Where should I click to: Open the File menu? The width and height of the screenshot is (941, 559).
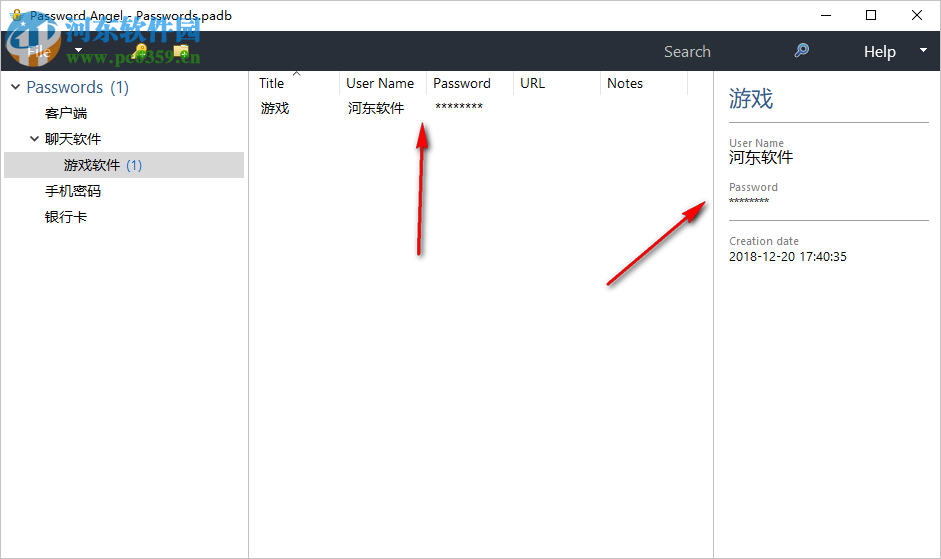40,52
